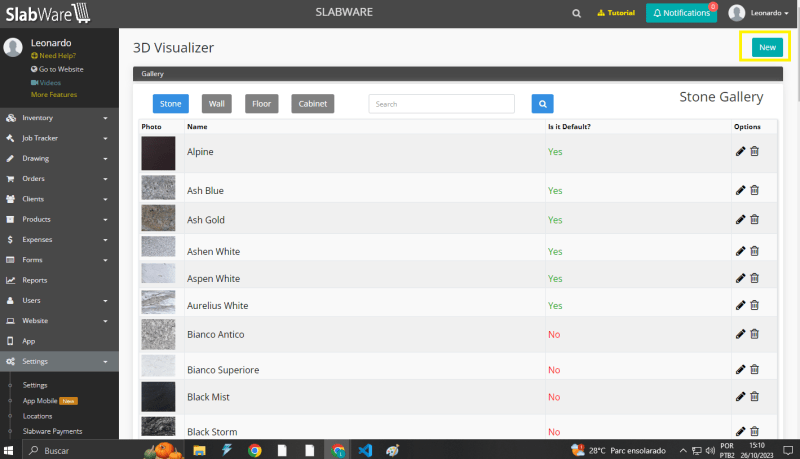The image size is (800, 459).
Task: Open File Explorer from the taskbar
Action: coord(199,450)
